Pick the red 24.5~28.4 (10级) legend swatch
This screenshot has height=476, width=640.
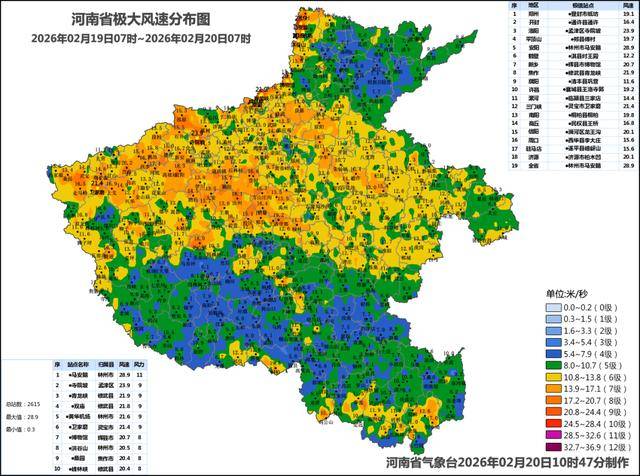[x=554, y=424]
